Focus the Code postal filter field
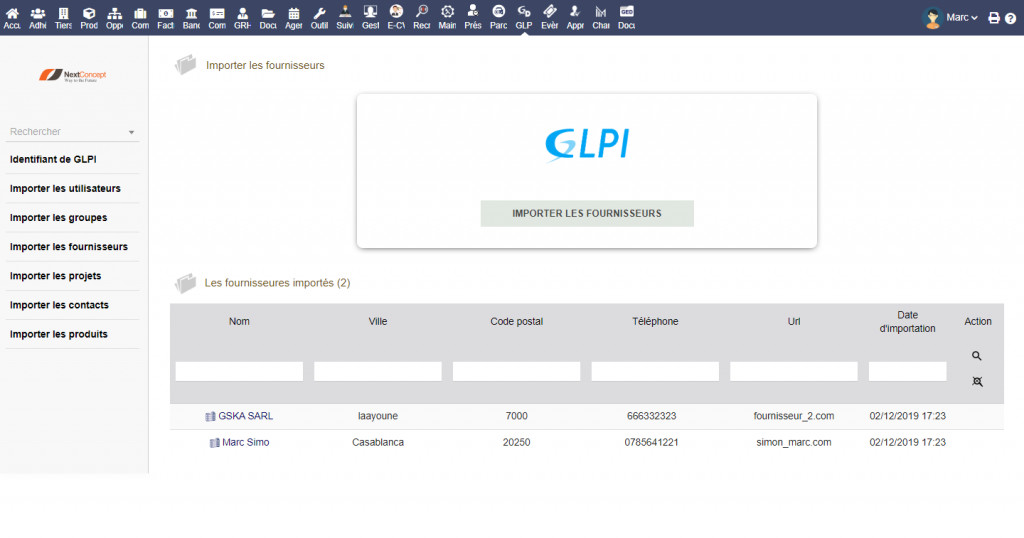Viewport: 1024px width, 538px height. point(517,372)
